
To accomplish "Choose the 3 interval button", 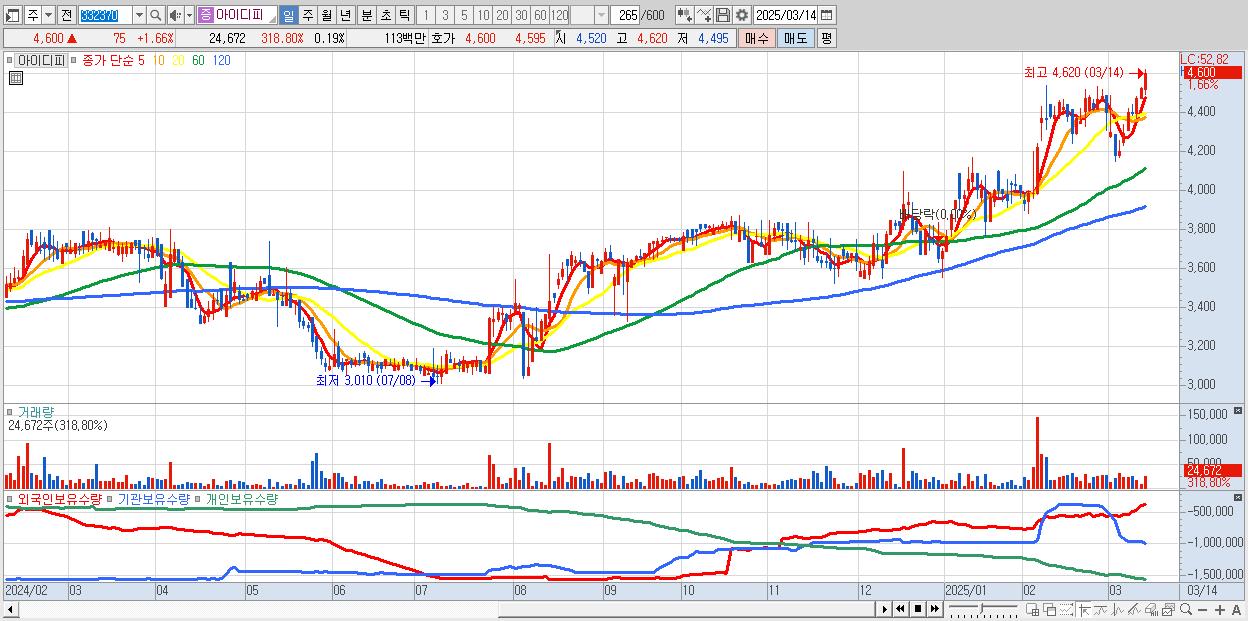I will click(445, 15).
